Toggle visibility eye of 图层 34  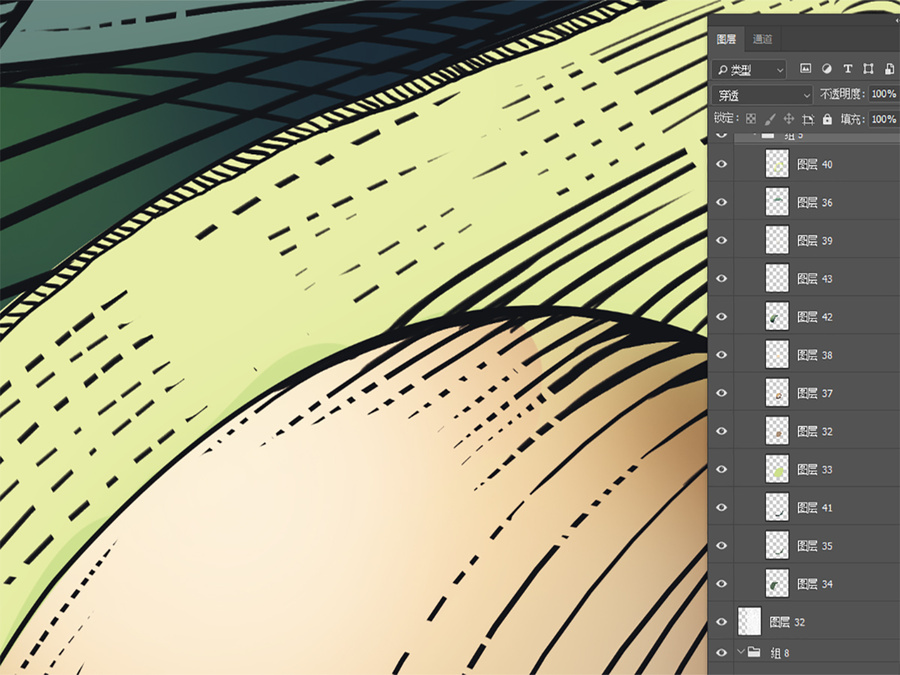(721, 584)
